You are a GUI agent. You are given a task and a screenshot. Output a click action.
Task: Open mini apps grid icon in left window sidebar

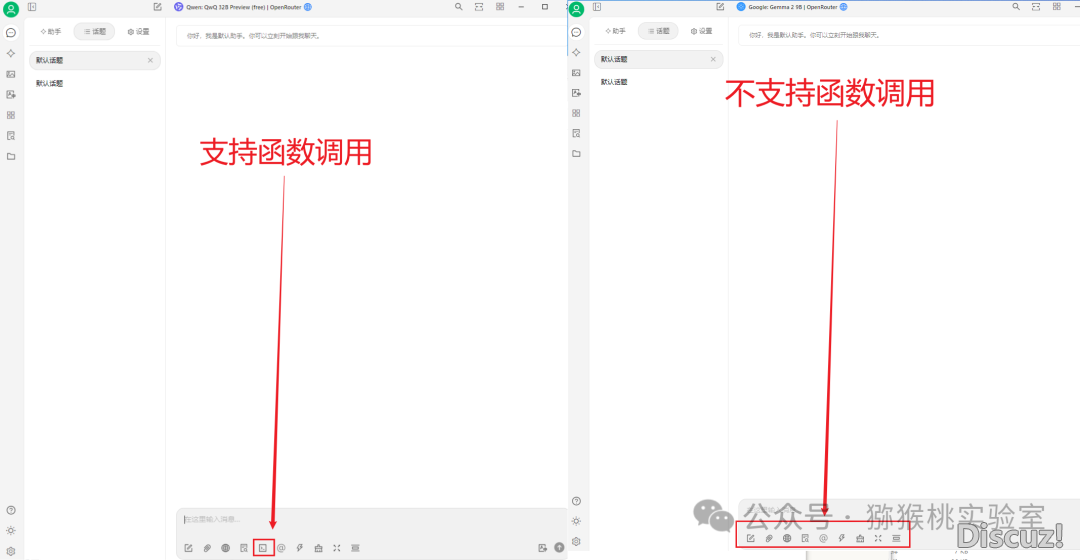pos(10,115)
